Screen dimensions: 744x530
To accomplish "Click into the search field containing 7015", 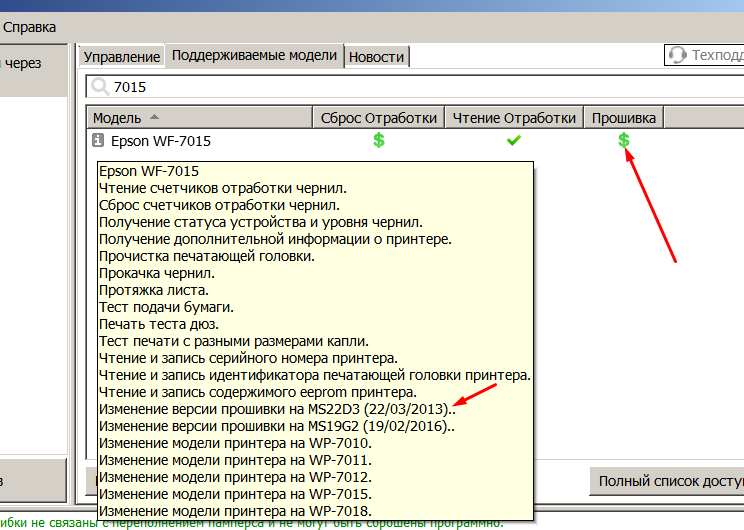I will pyautogui.click(x=415, y=87).
